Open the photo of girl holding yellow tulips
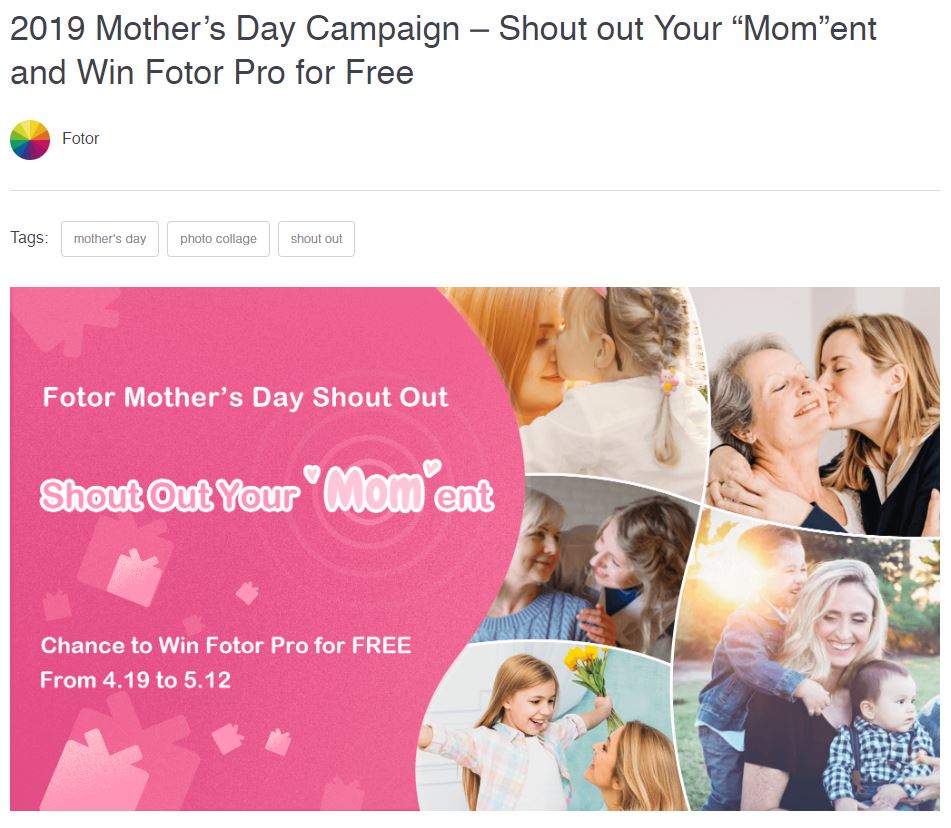The height and width of the screenshot is (828, 951). (x=546, y=728)
